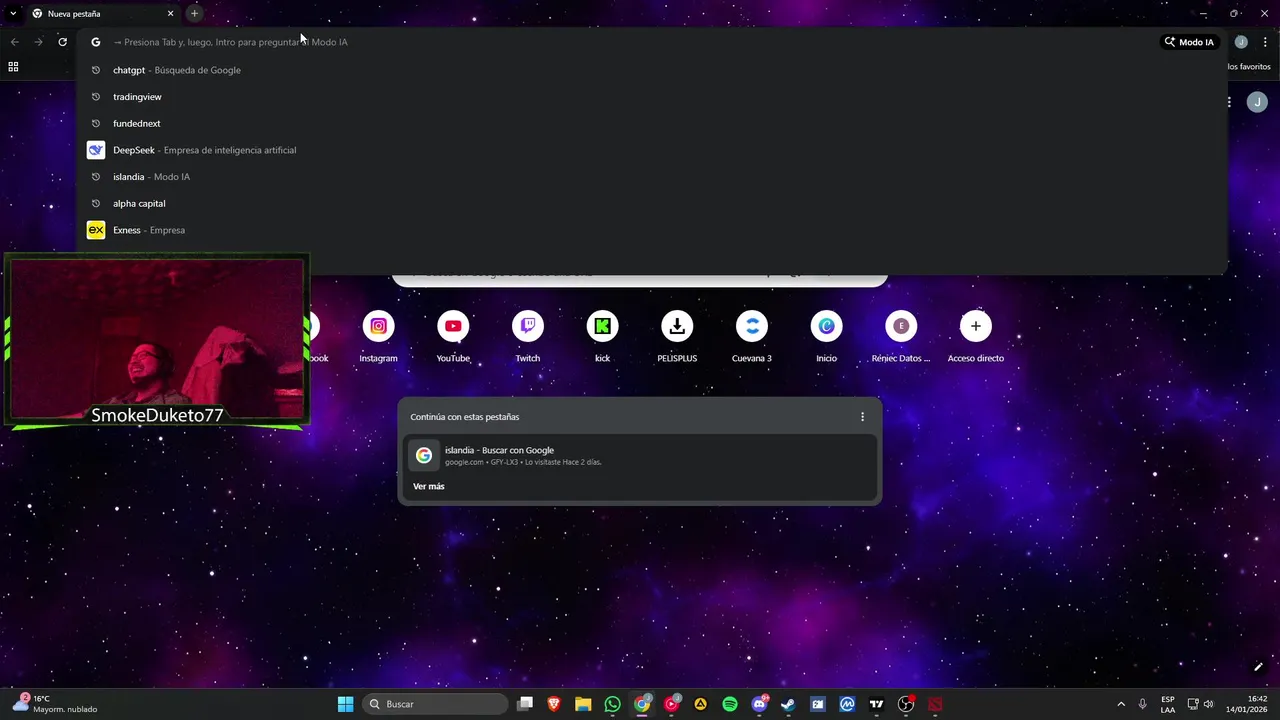
Task: Click the Ver más link
Action: [429, 486]
